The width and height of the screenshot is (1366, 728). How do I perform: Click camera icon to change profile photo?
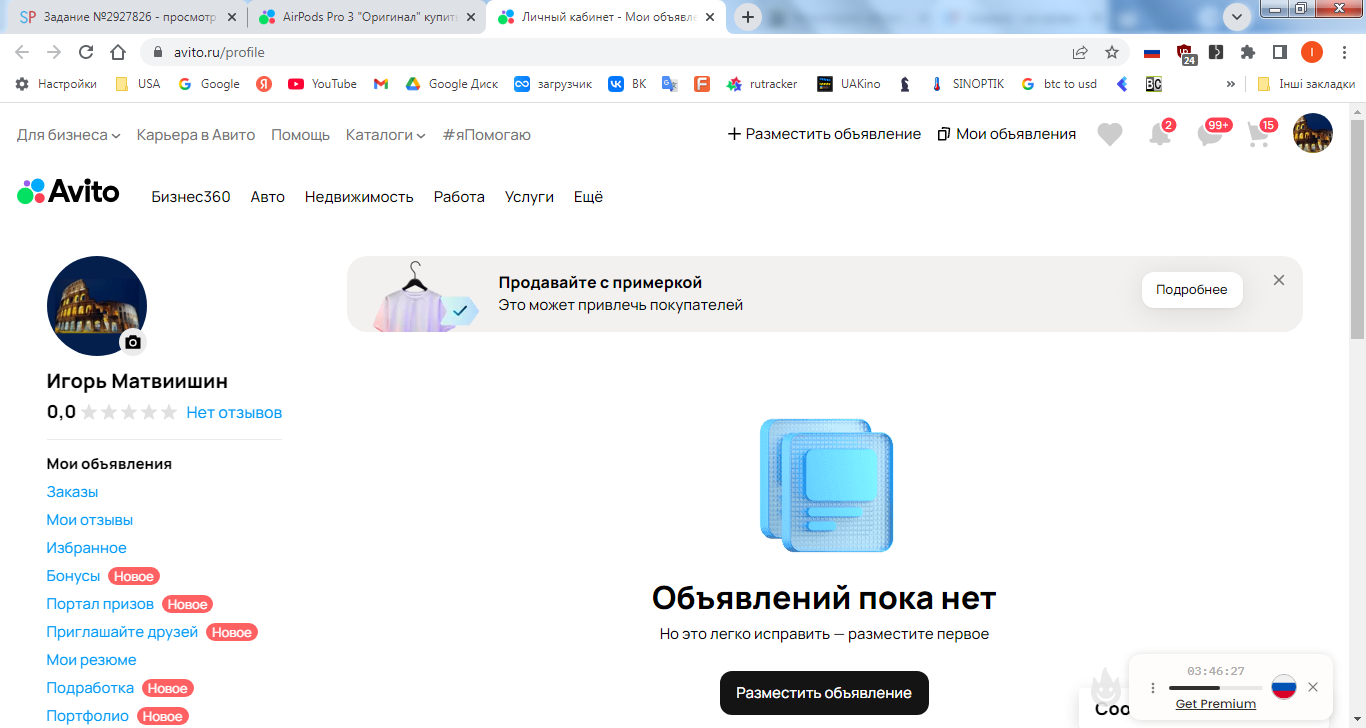(133, 342)
